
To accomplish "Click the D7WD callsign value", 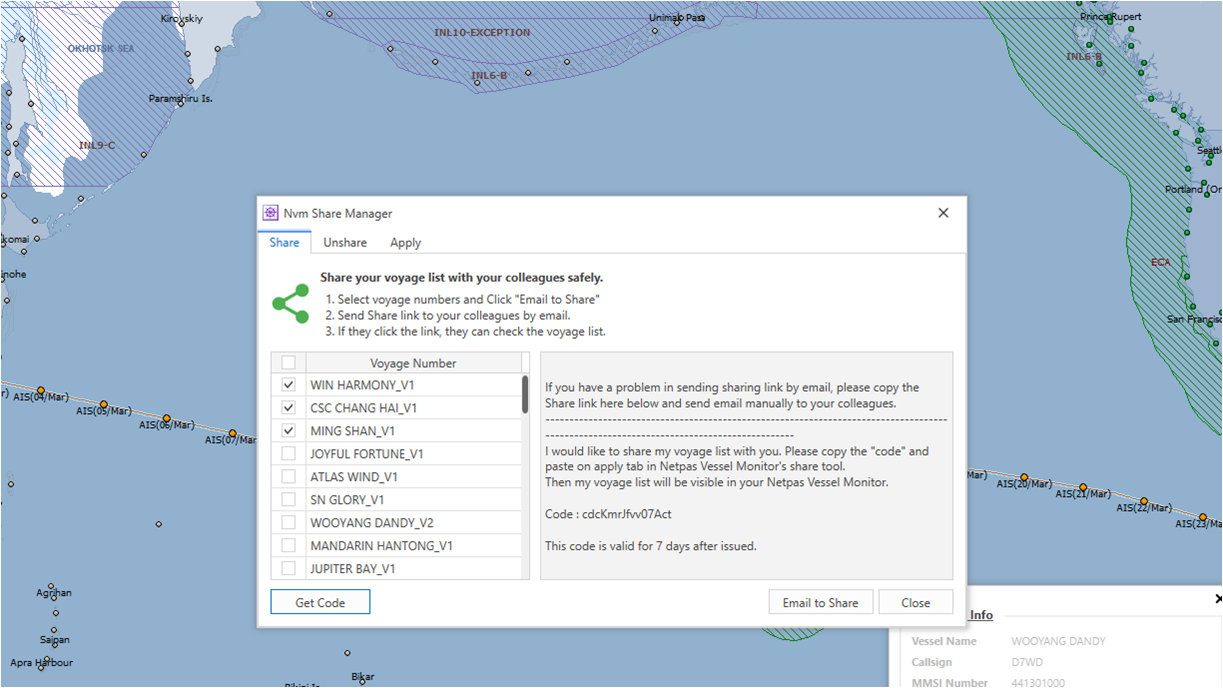I will pyautogui.click(x=1029, y=662).
